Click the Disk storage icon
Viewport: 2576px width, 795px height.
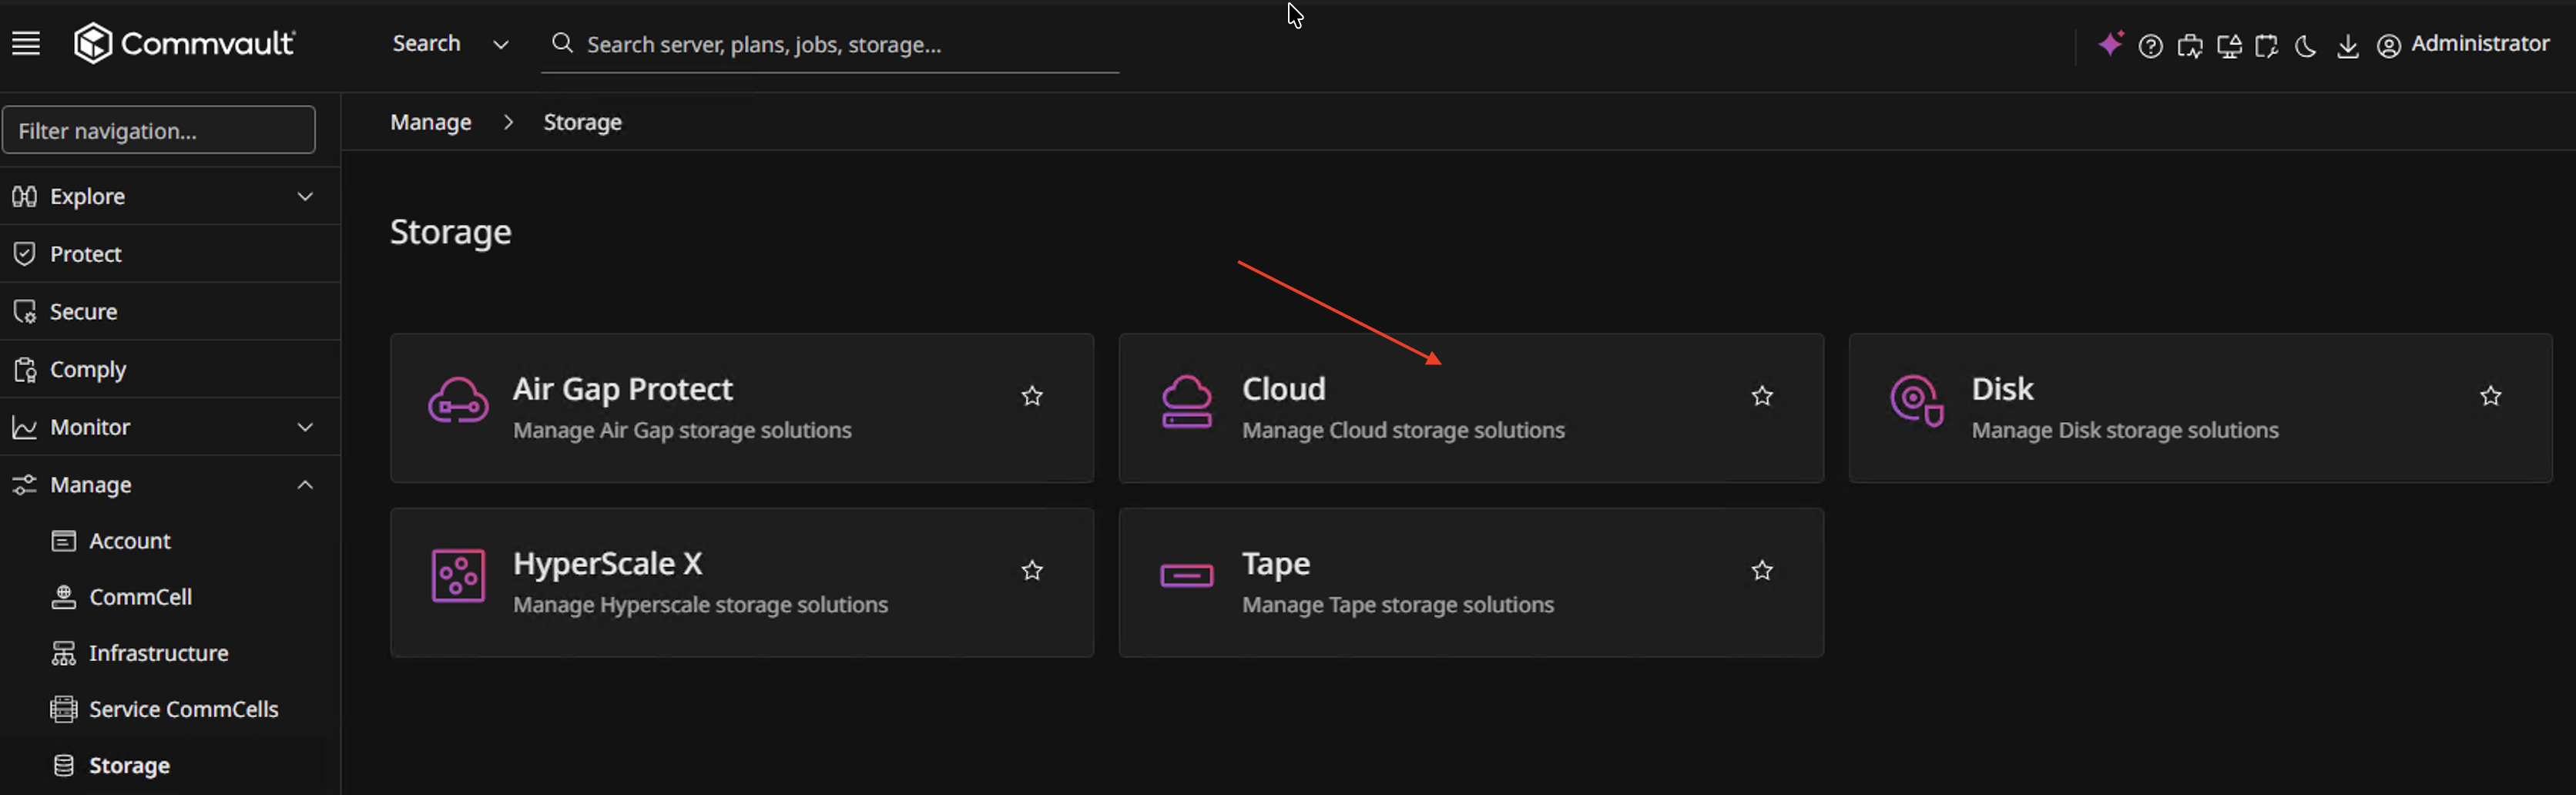click(x=1916, y=401)
